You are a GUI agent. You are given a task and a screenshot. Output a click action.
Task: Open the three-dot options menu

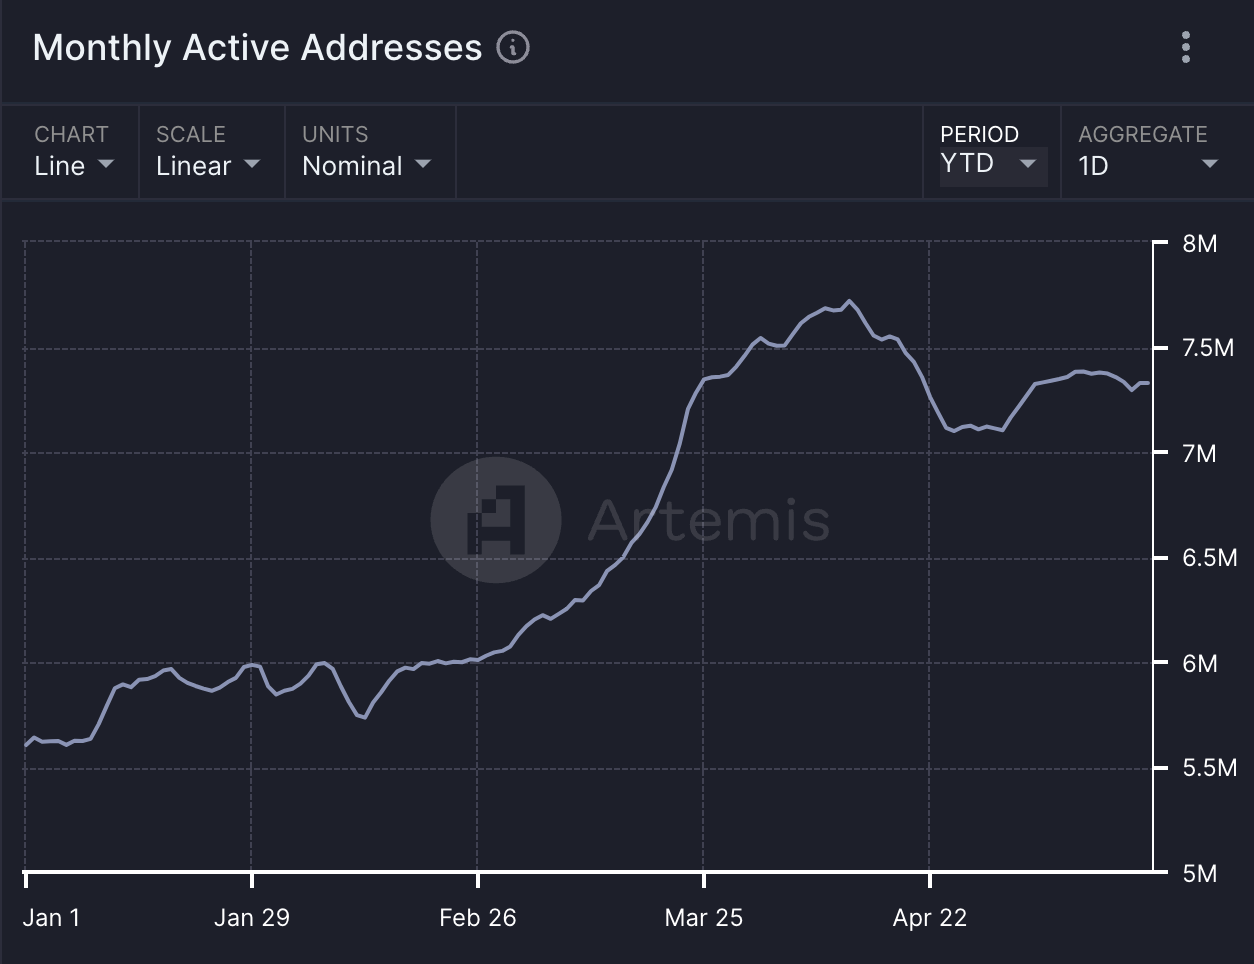click(1186, 47)
